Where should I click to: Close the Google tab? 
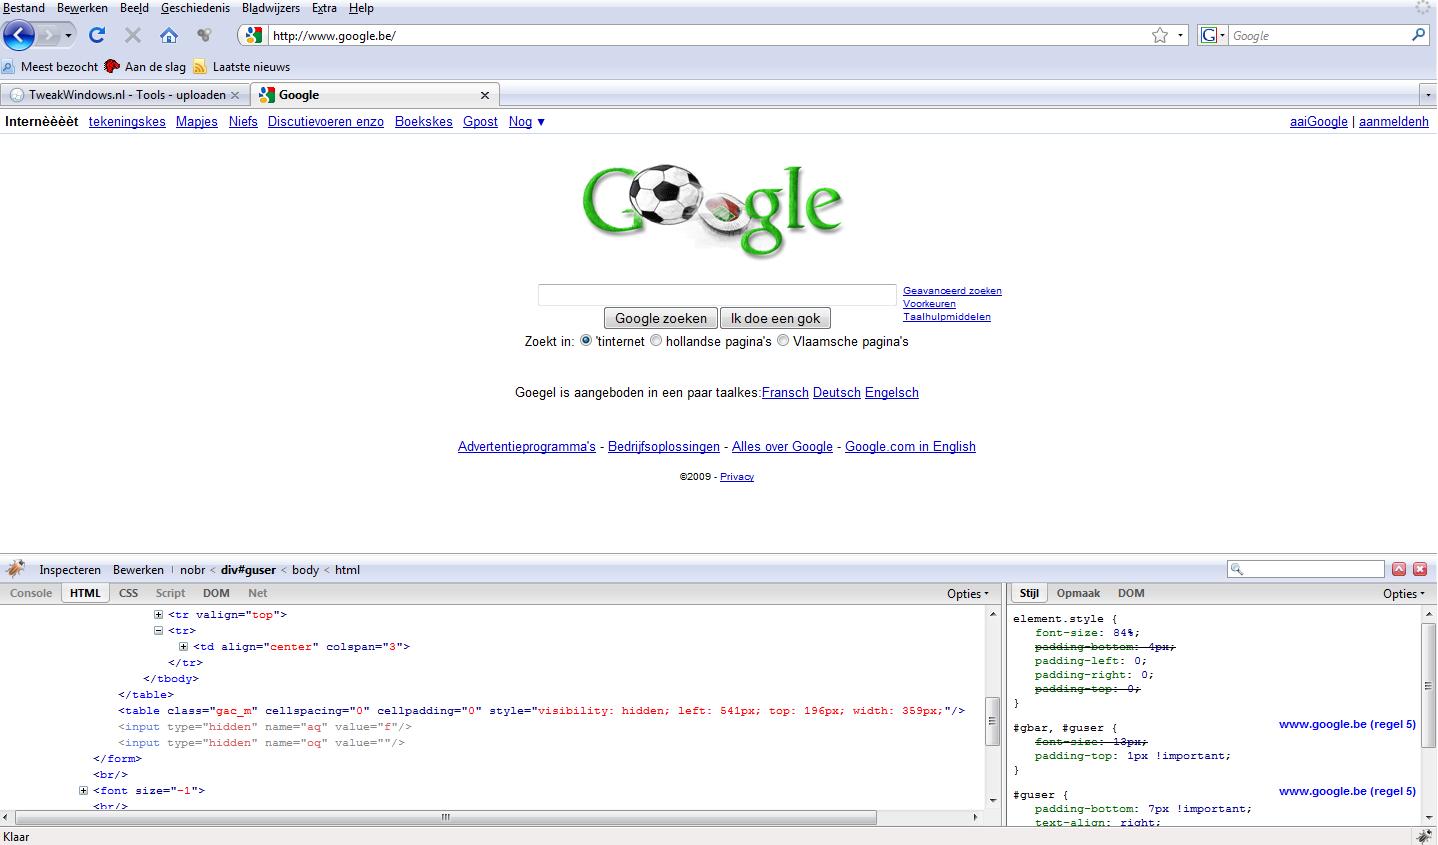click(x=485, y=95)
